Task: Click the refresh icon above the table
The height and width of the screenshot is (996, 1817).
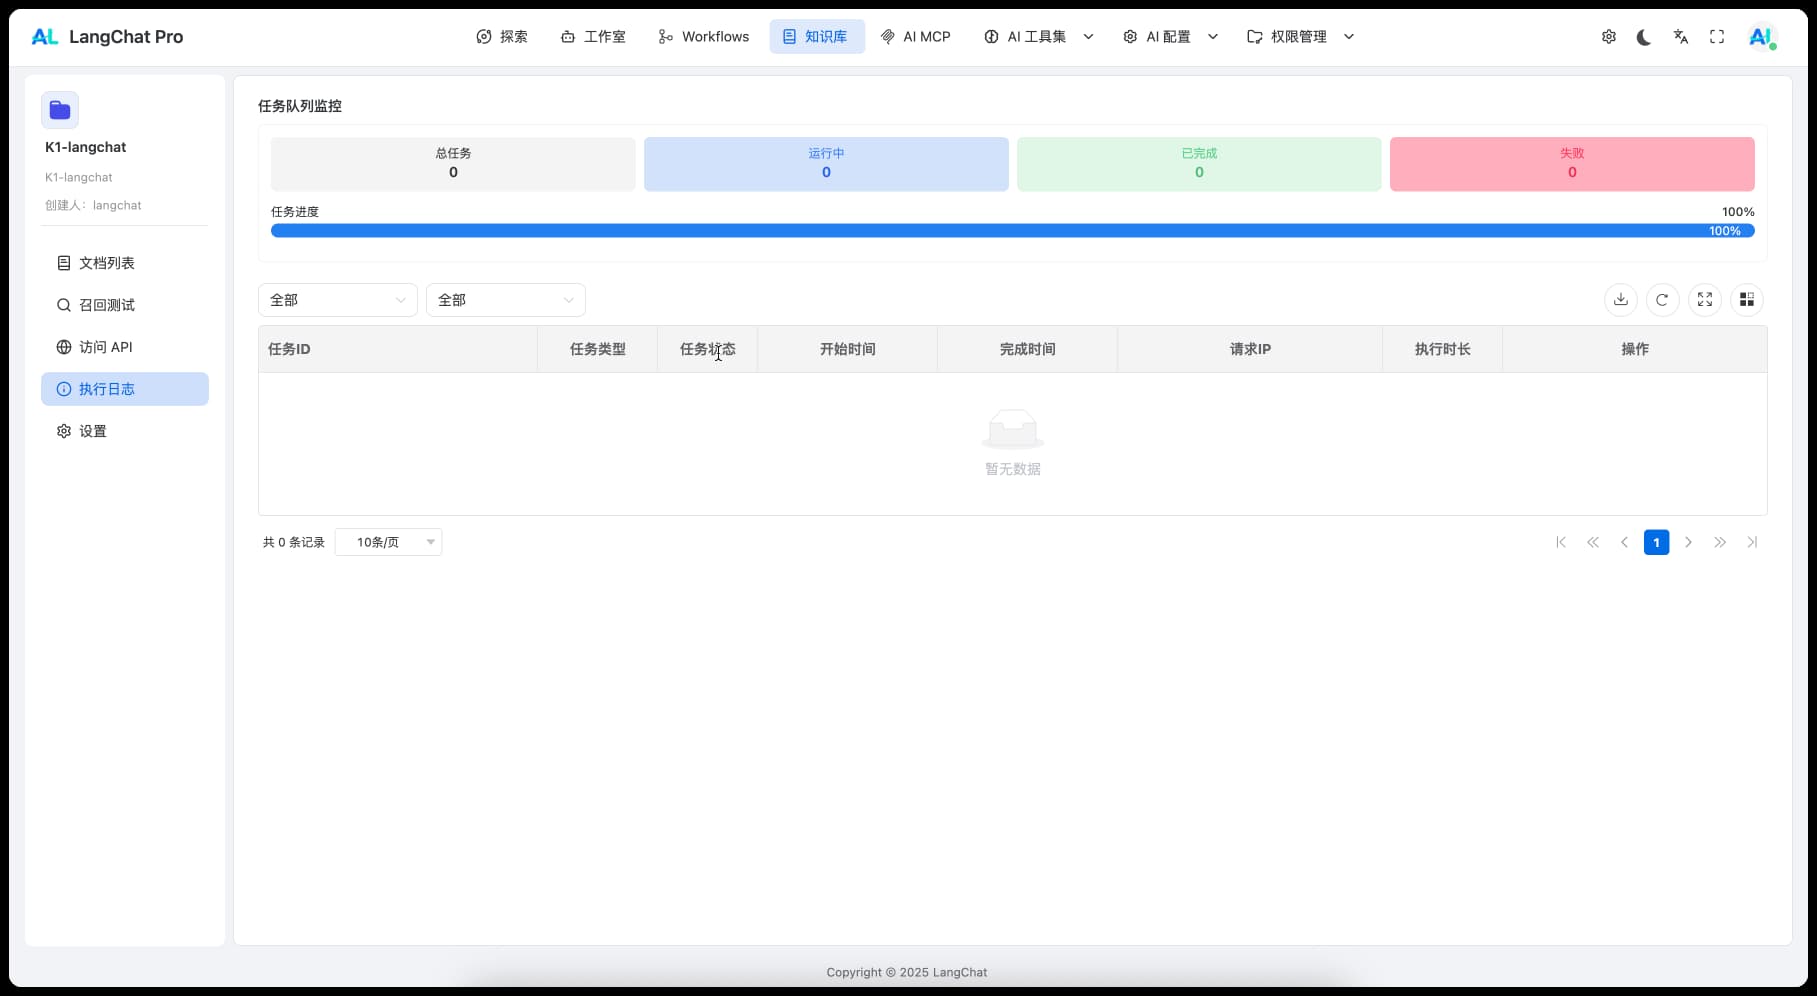Action: click(1662, 300)
